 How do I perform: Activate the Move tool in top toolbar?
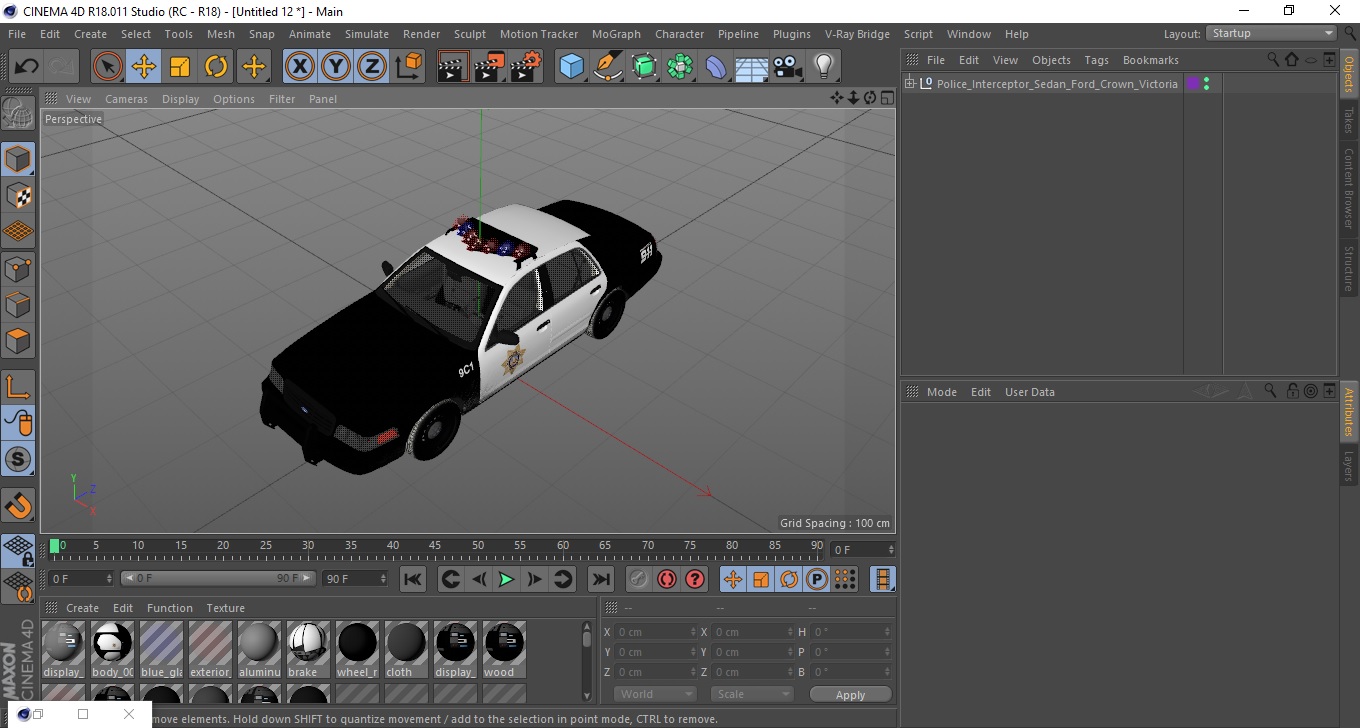[x=144, y=67]
